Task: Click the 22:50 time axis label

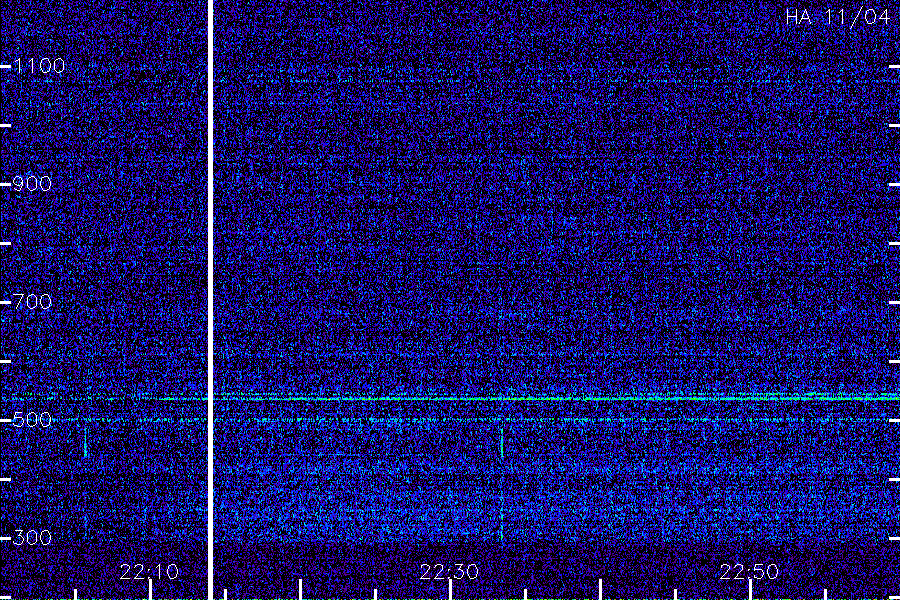Action: (749, 572)
